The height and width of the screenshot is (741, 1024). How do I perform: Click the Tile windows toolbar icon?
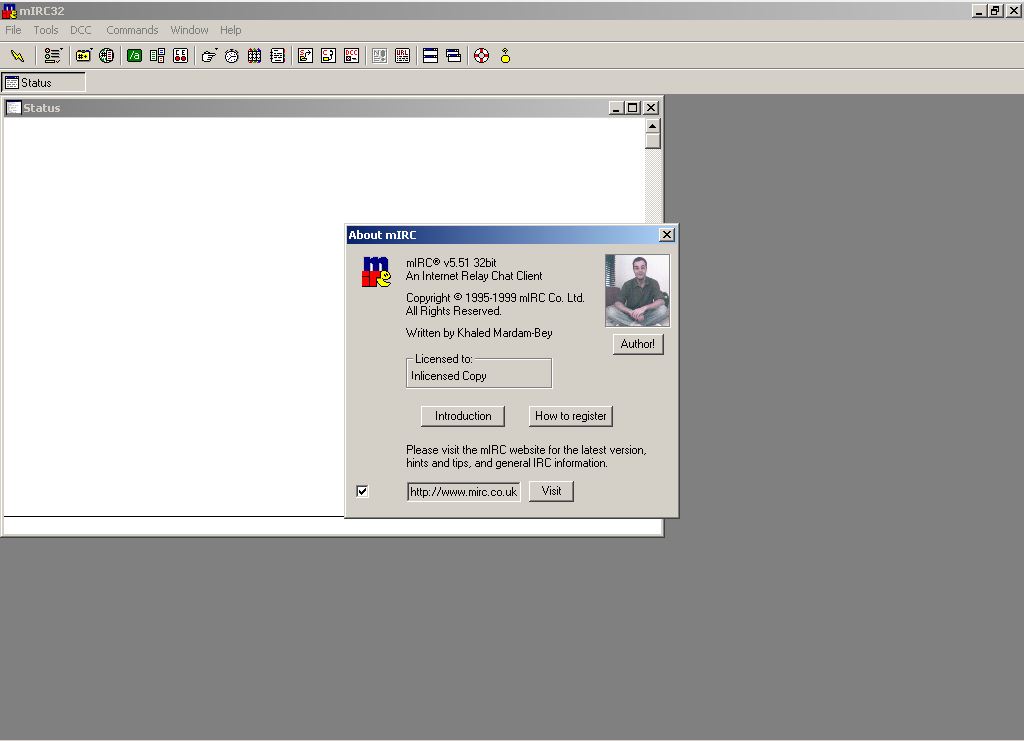pos(430,56)
